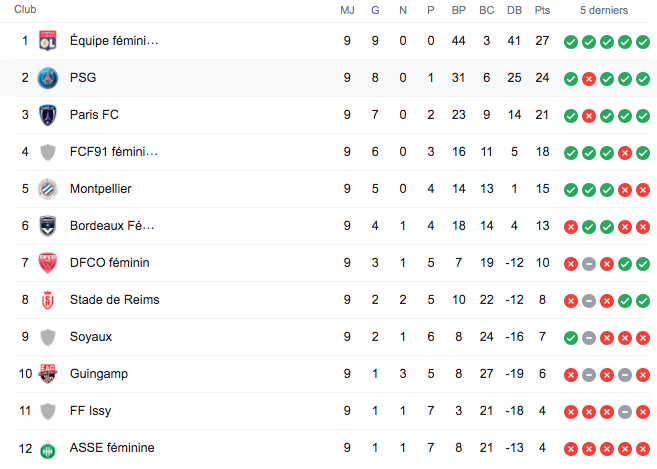This screenshot has height=469, width=657.
Task: Click the Soyaux placeholder shield icon
Action: 47,337
